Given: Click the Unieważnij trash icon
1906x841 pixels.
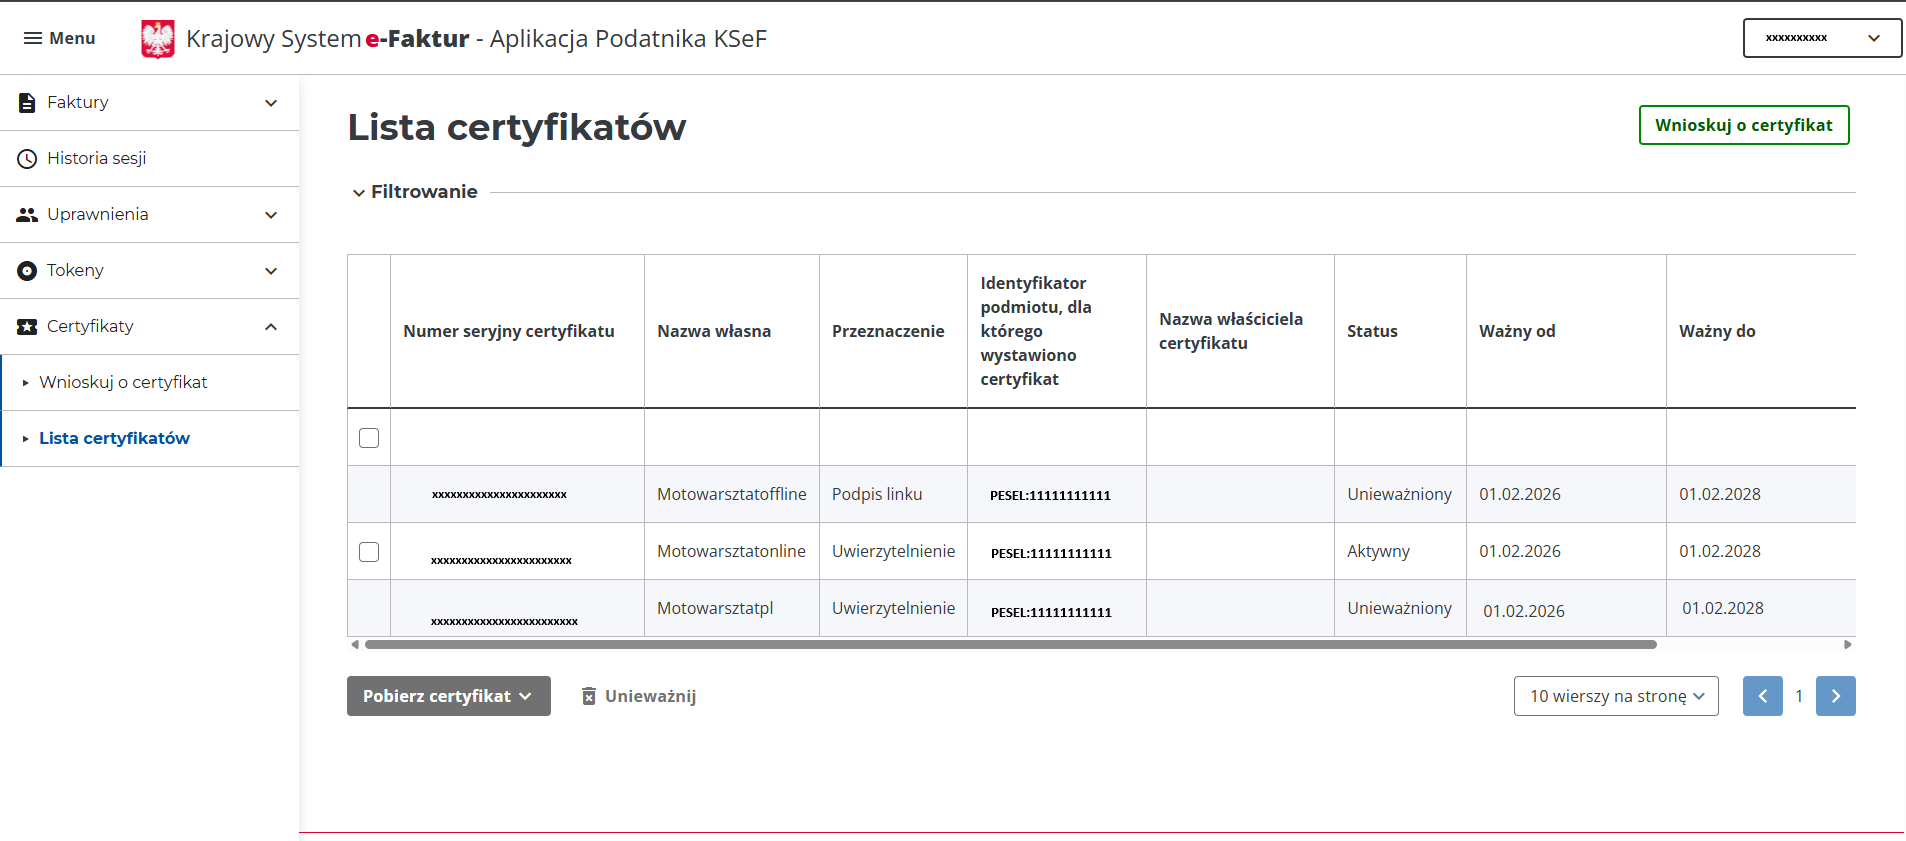Looking at the screenshot, I should point(589,696).
